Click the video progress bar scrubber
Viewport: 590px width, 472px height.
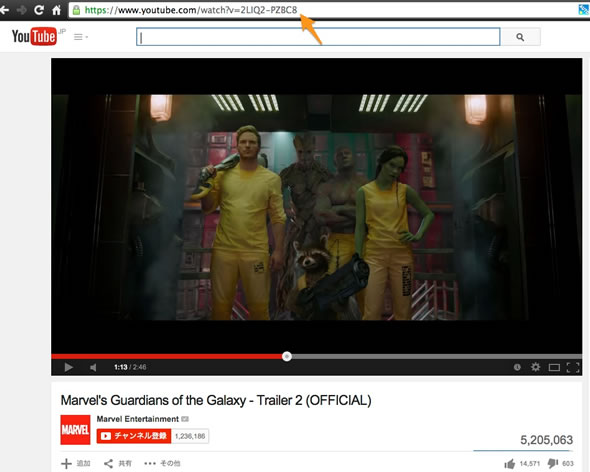click(287, 356)
